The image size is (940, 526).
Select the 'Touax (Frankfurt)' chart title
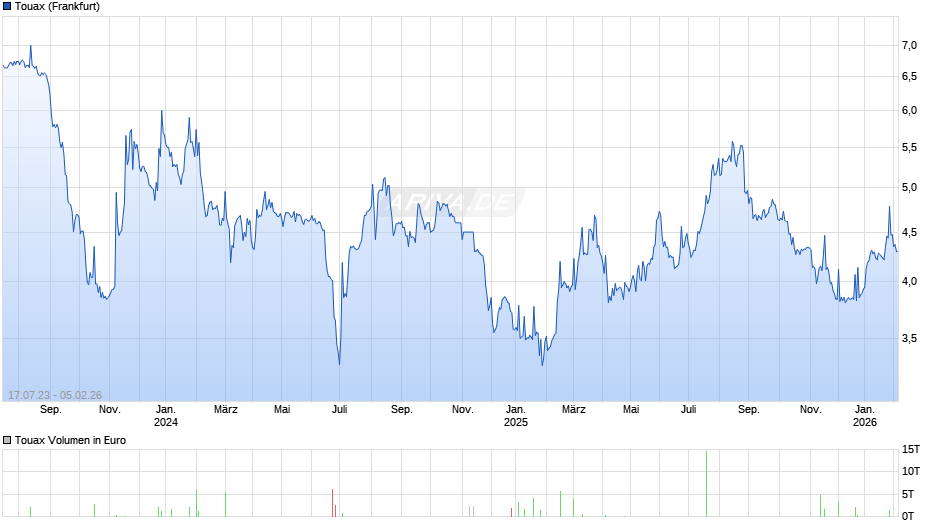58,7
